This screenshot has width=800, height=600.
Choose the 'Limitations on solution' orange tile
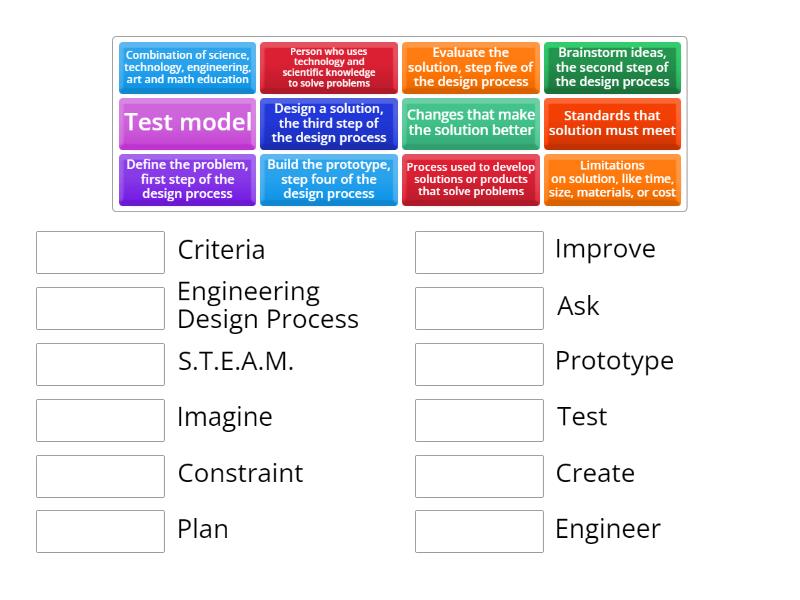612,179
